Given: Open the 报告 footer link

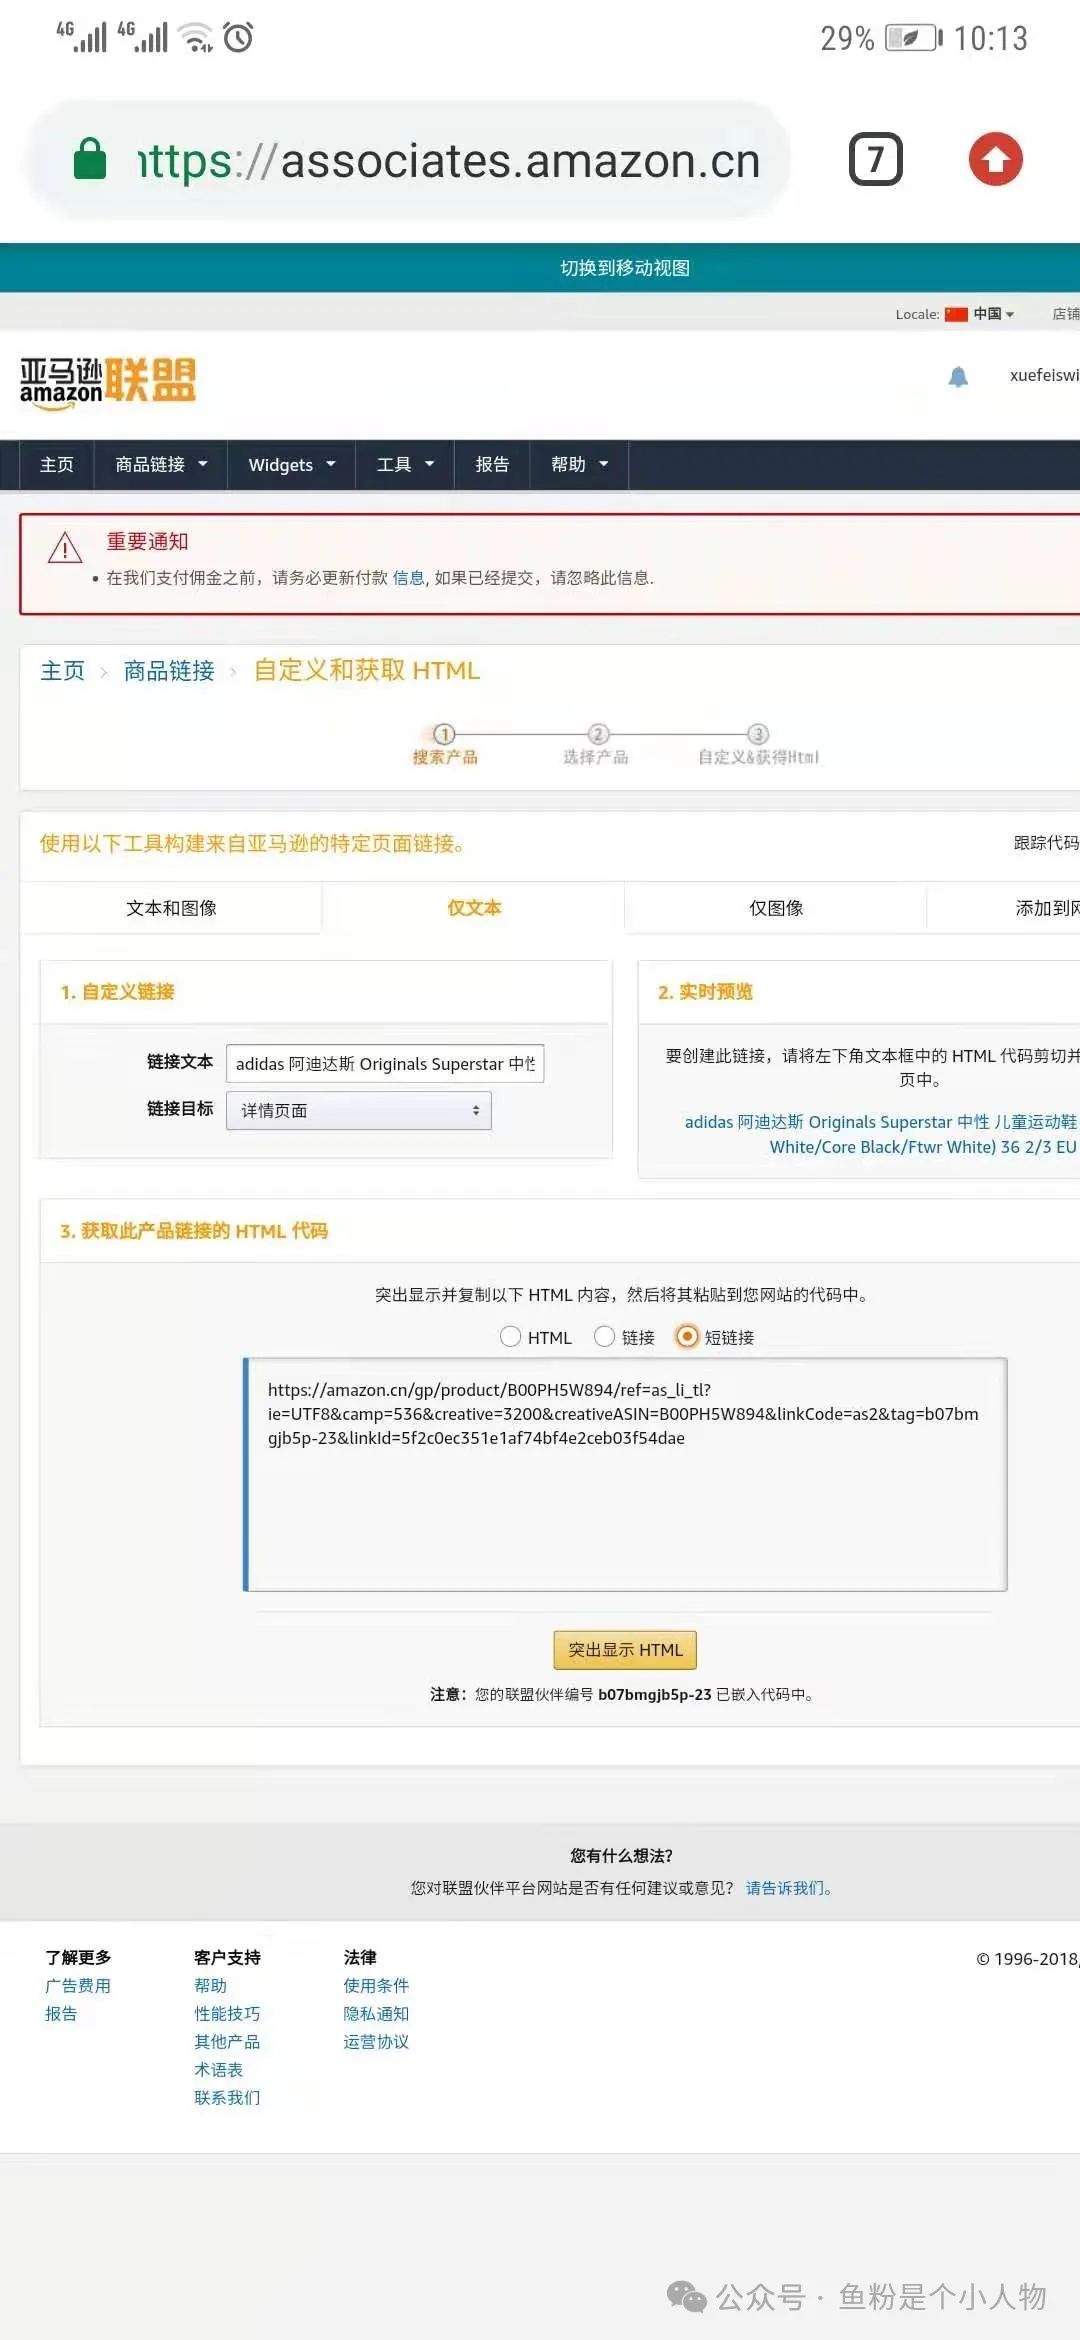Looking at the screenshot, I should (61, 2014).
